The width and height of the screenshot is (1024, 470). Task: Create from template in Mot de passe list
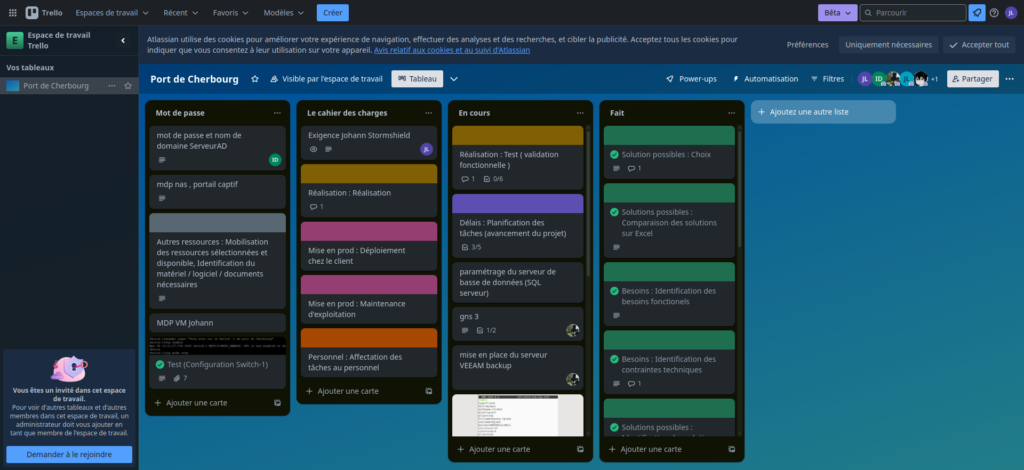point(277,402)
